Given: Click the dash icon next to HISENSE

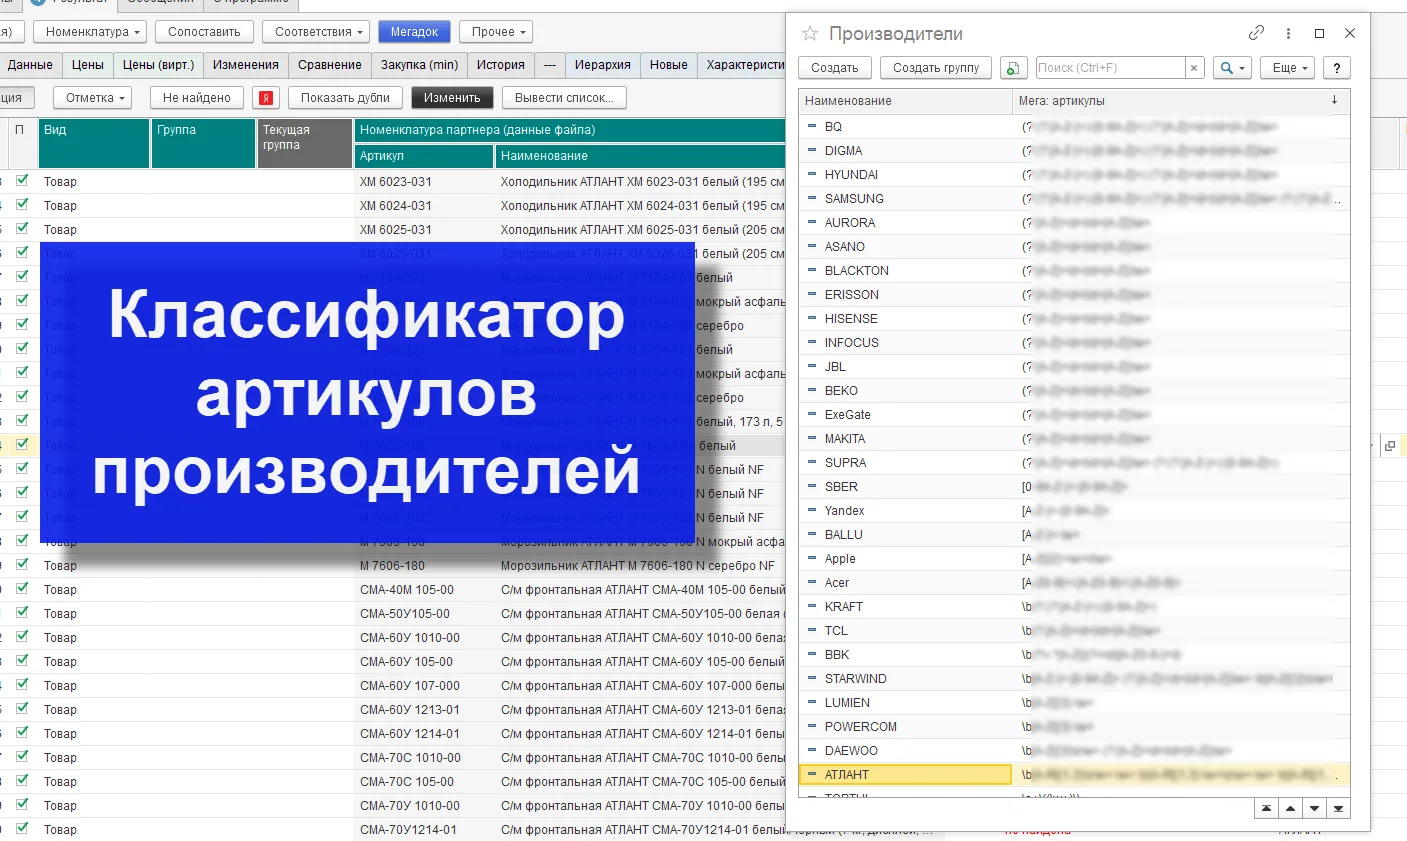Looking at the screenshot, I should (812, 318).
